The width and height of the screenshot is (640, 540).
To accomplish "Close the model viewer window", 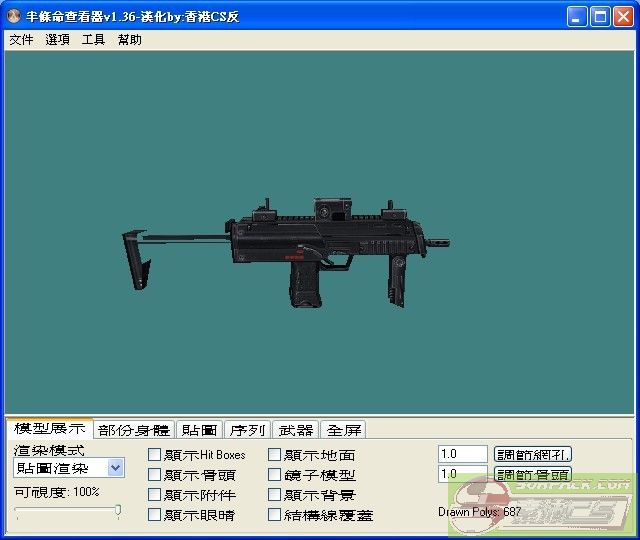I will click(624, 17).
